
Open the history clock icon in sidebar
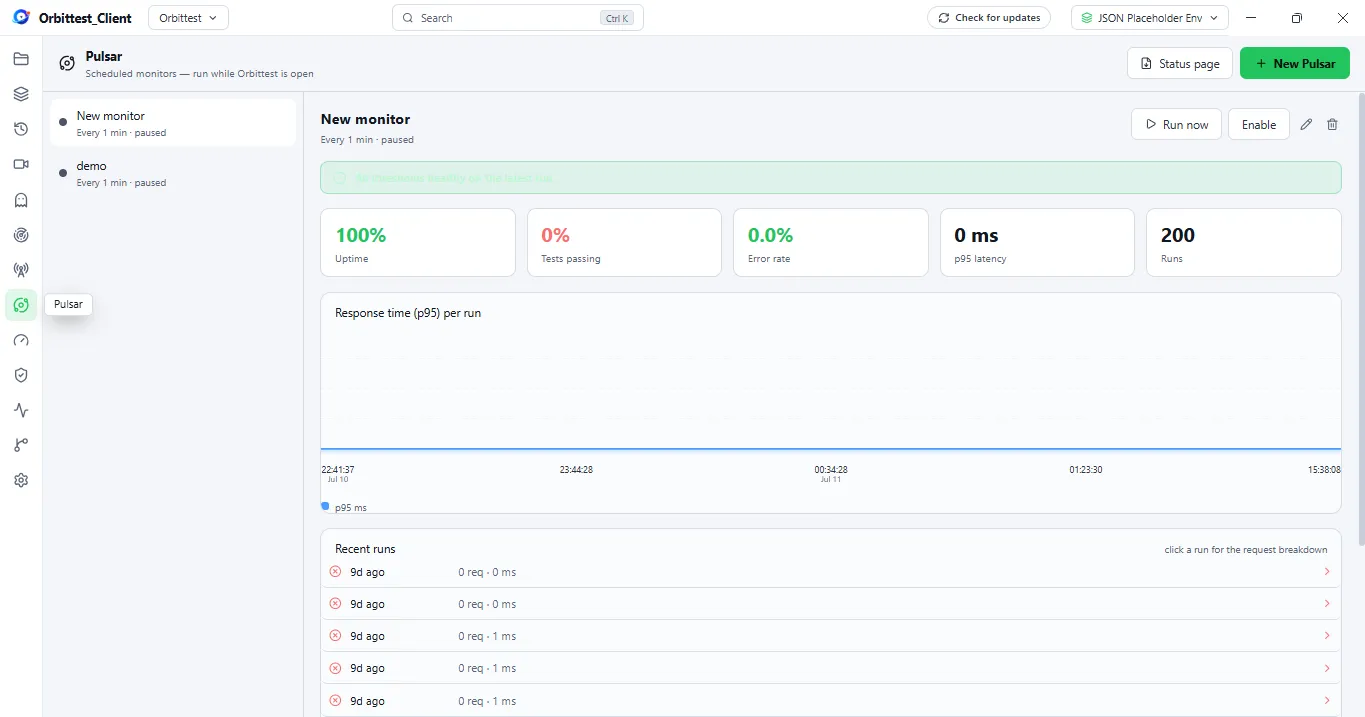pyautogui.click(x=21, y=129)
